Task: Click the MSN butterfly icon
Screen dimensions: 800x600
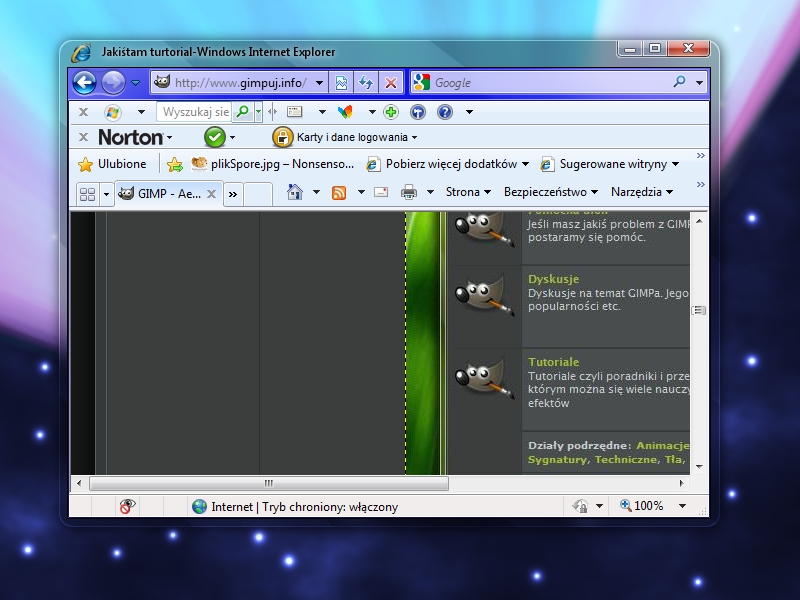Action: point(345,112)
